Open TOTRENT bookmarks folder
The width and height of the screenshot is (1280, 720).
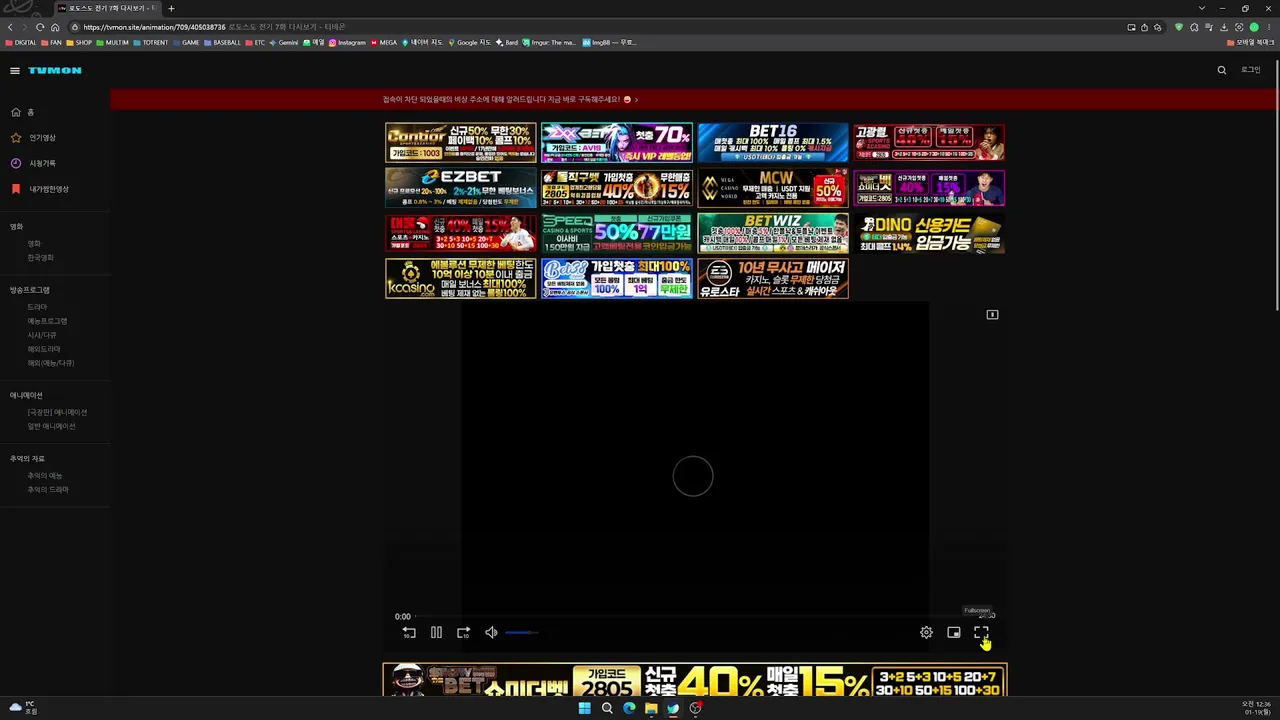[151, 43]
